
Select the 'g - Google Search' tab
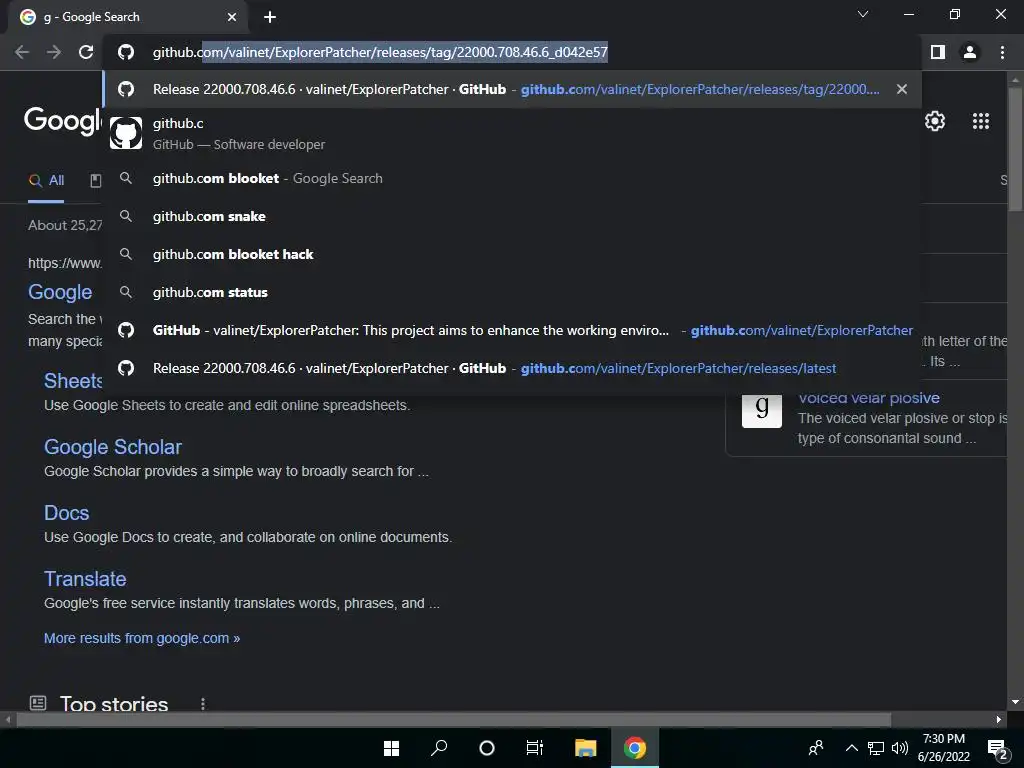128,17
